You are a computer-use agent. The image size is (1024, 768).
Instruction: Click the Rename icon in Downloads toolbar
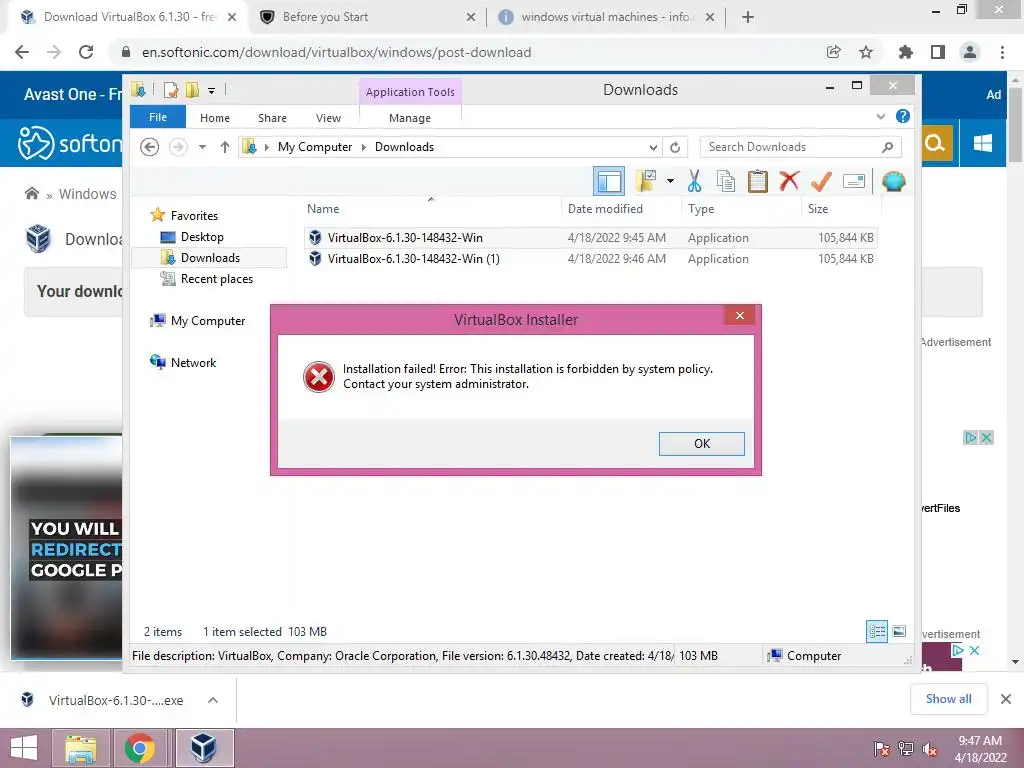[x=854, y=181]
